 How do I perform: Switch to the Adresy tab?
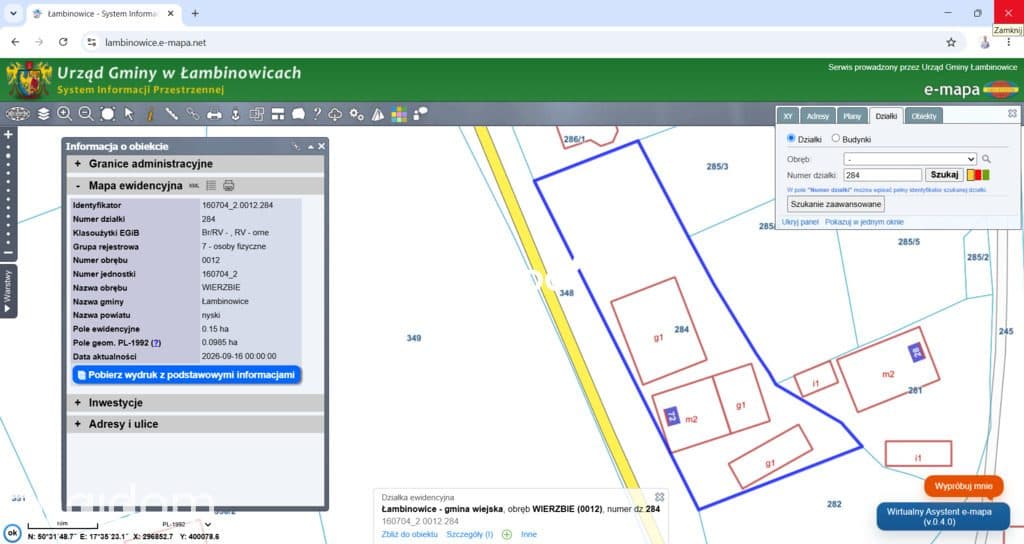(817, 116)
